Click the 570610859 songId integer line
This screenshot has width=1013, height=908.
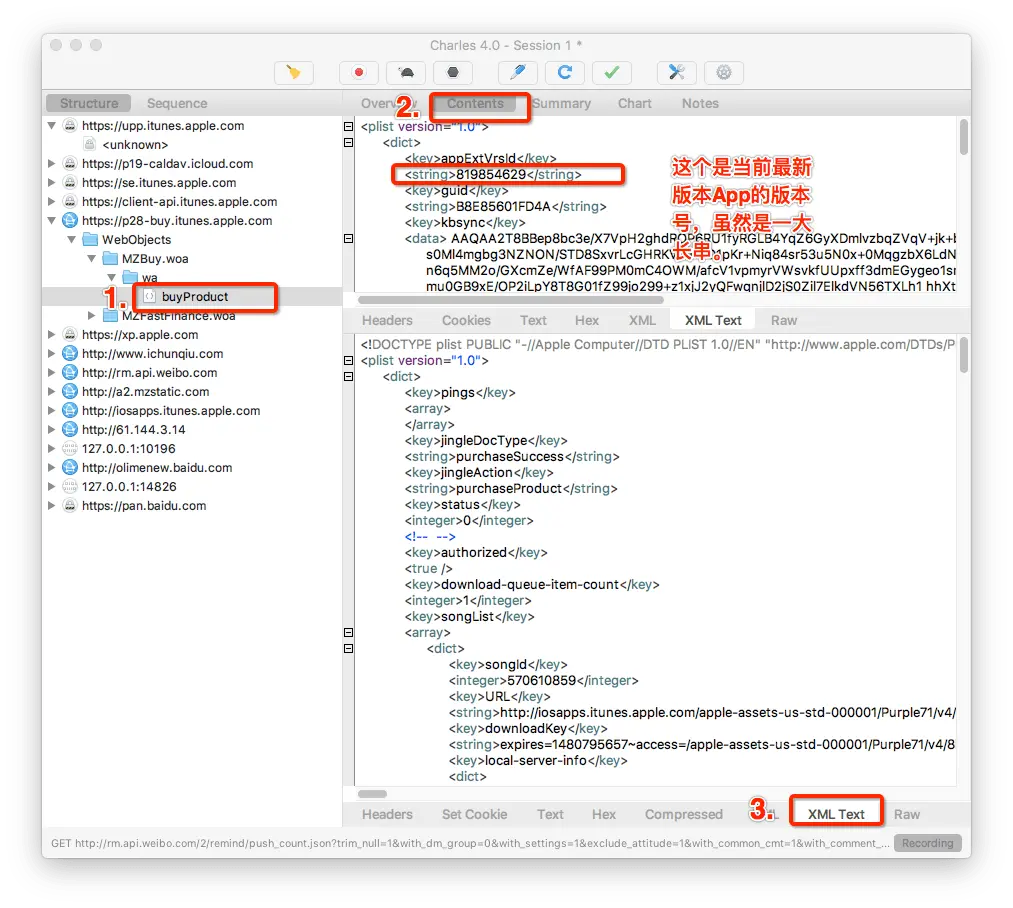(x=543, y=681)
